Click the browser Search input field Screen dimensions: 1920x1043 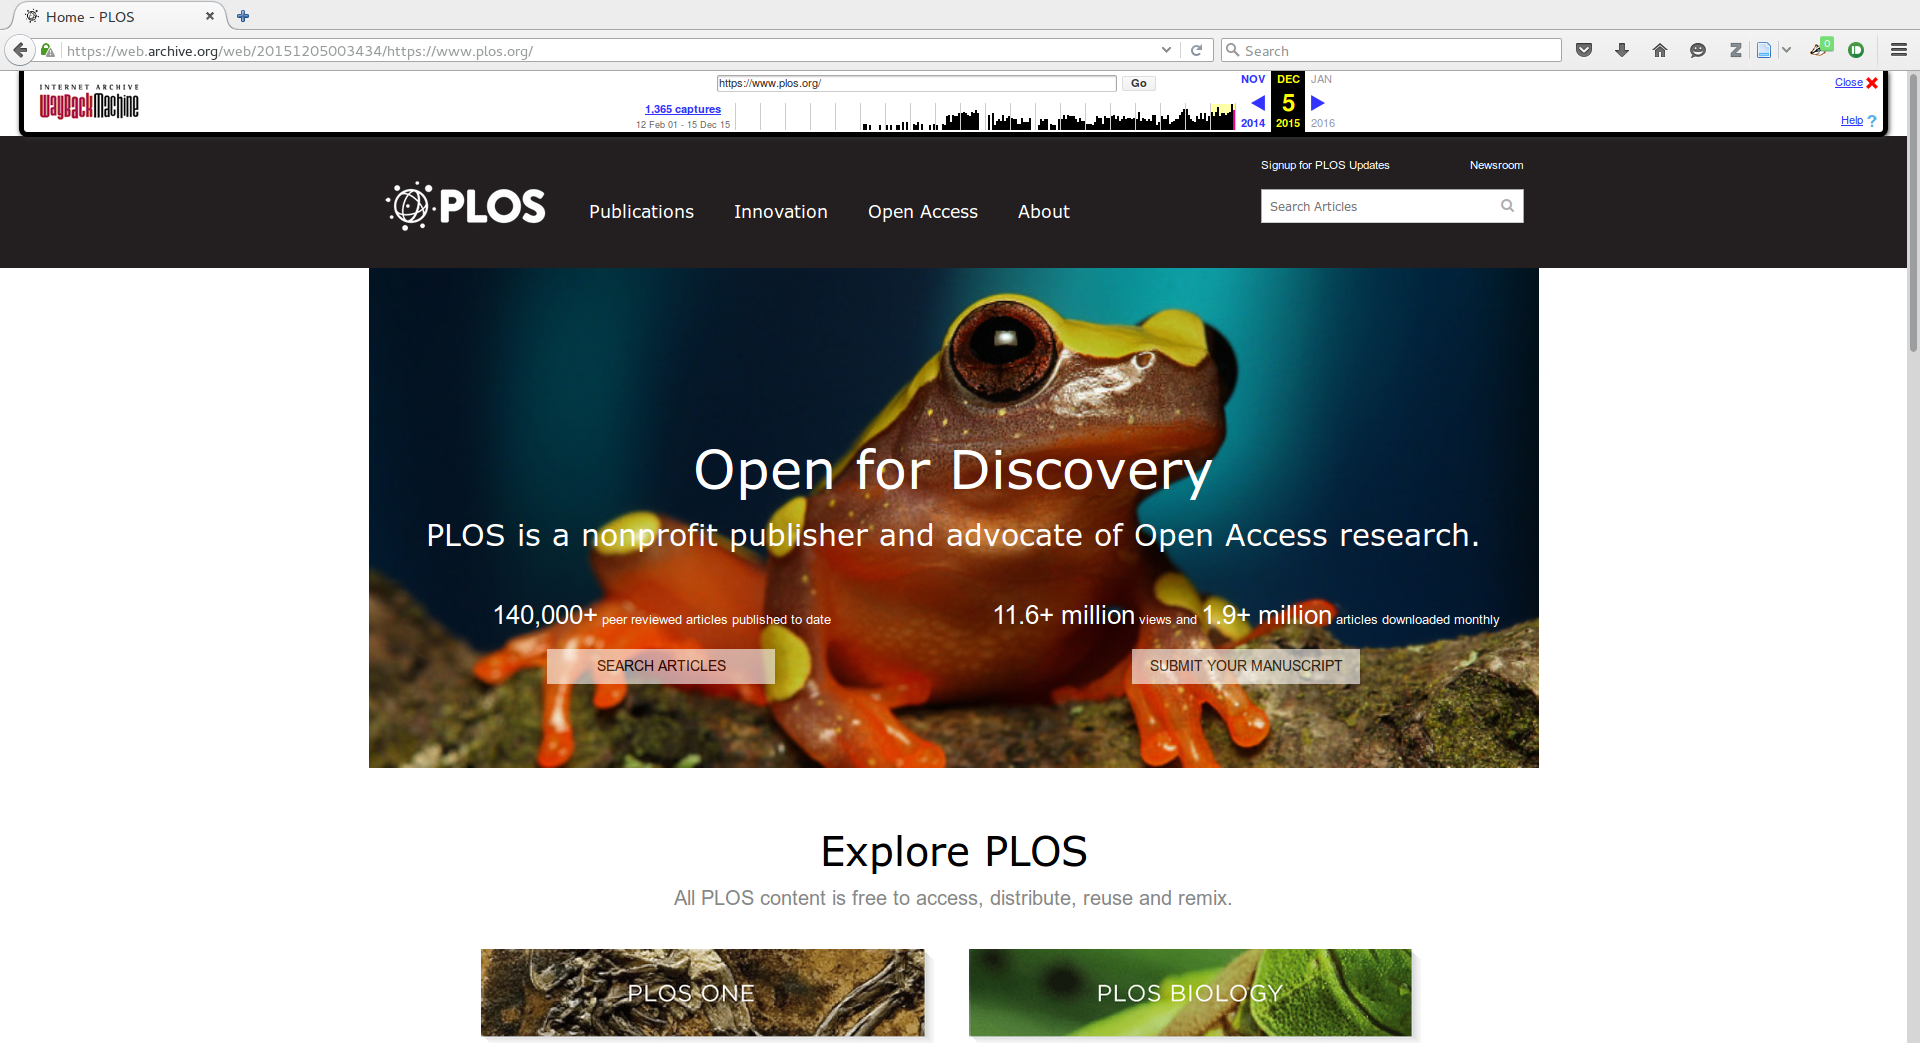(1392, 50)
